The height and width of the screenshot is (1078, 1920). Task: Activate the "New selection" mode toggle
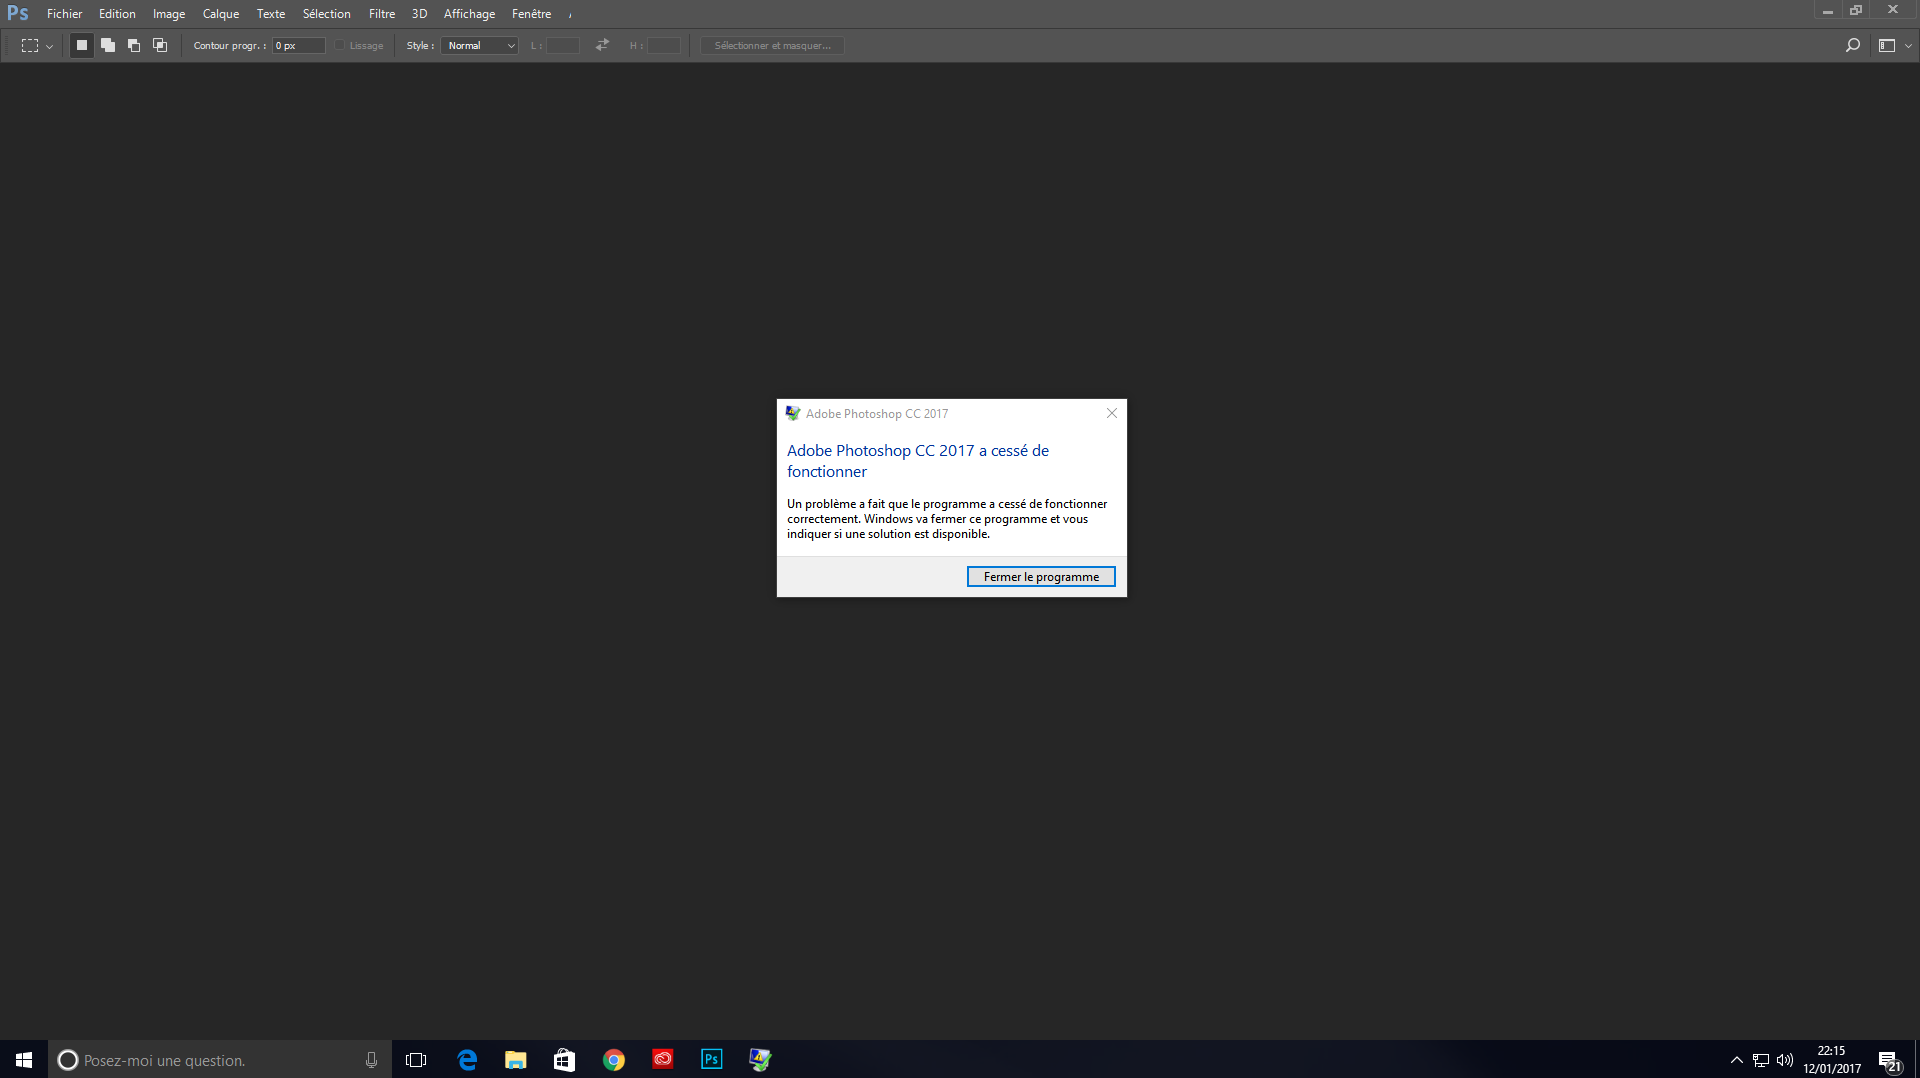coord(81,45)
